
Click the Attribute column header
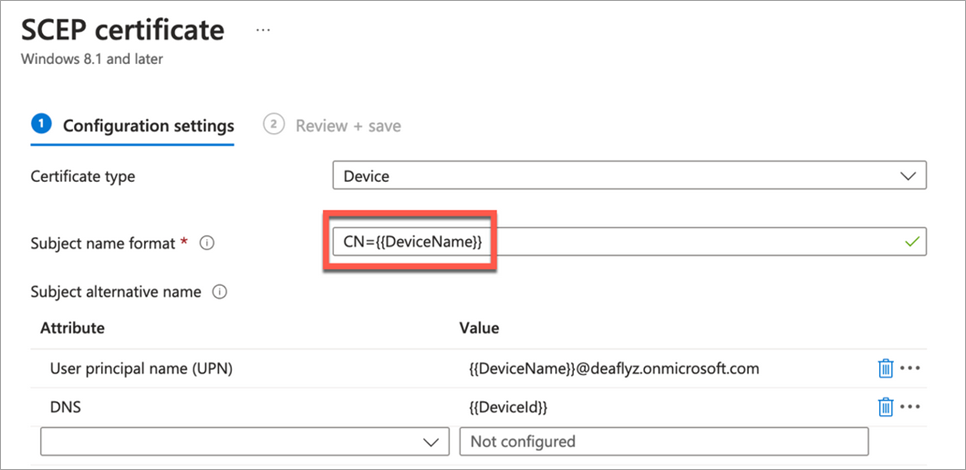click(x=72, y=328)
